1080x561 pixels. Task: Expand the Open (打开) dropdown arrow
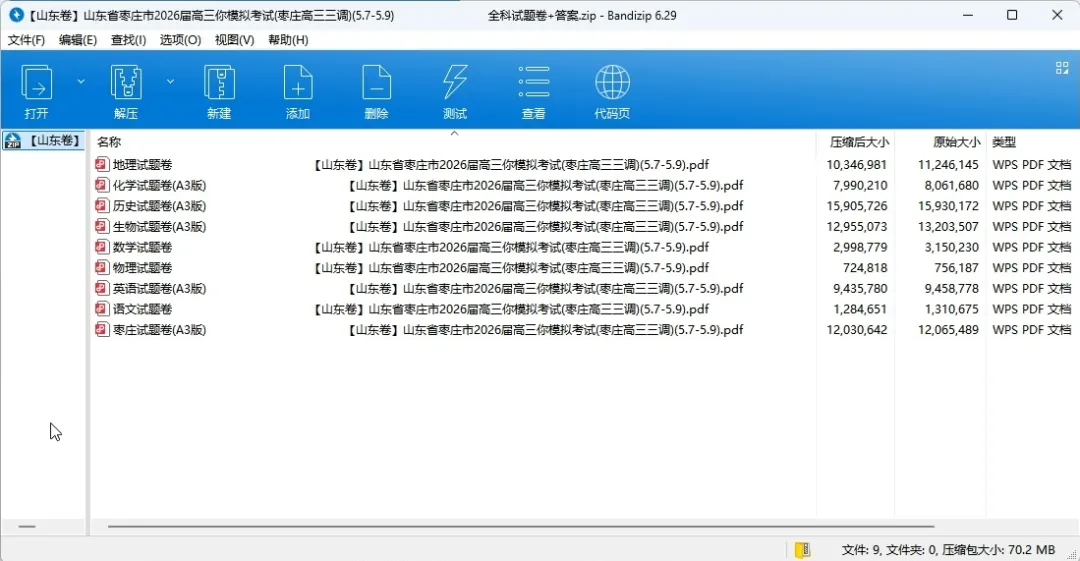click(81, 81)
